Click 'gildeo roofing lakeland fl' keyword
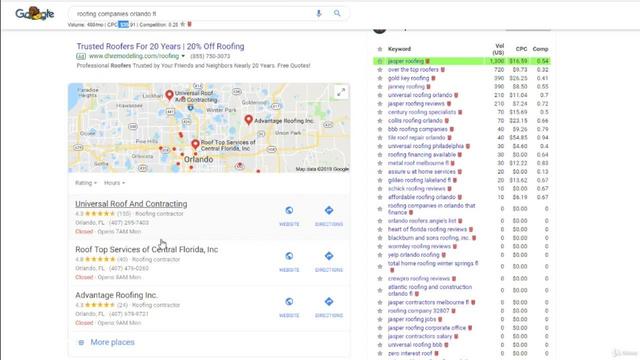 [x=419, y=180]
